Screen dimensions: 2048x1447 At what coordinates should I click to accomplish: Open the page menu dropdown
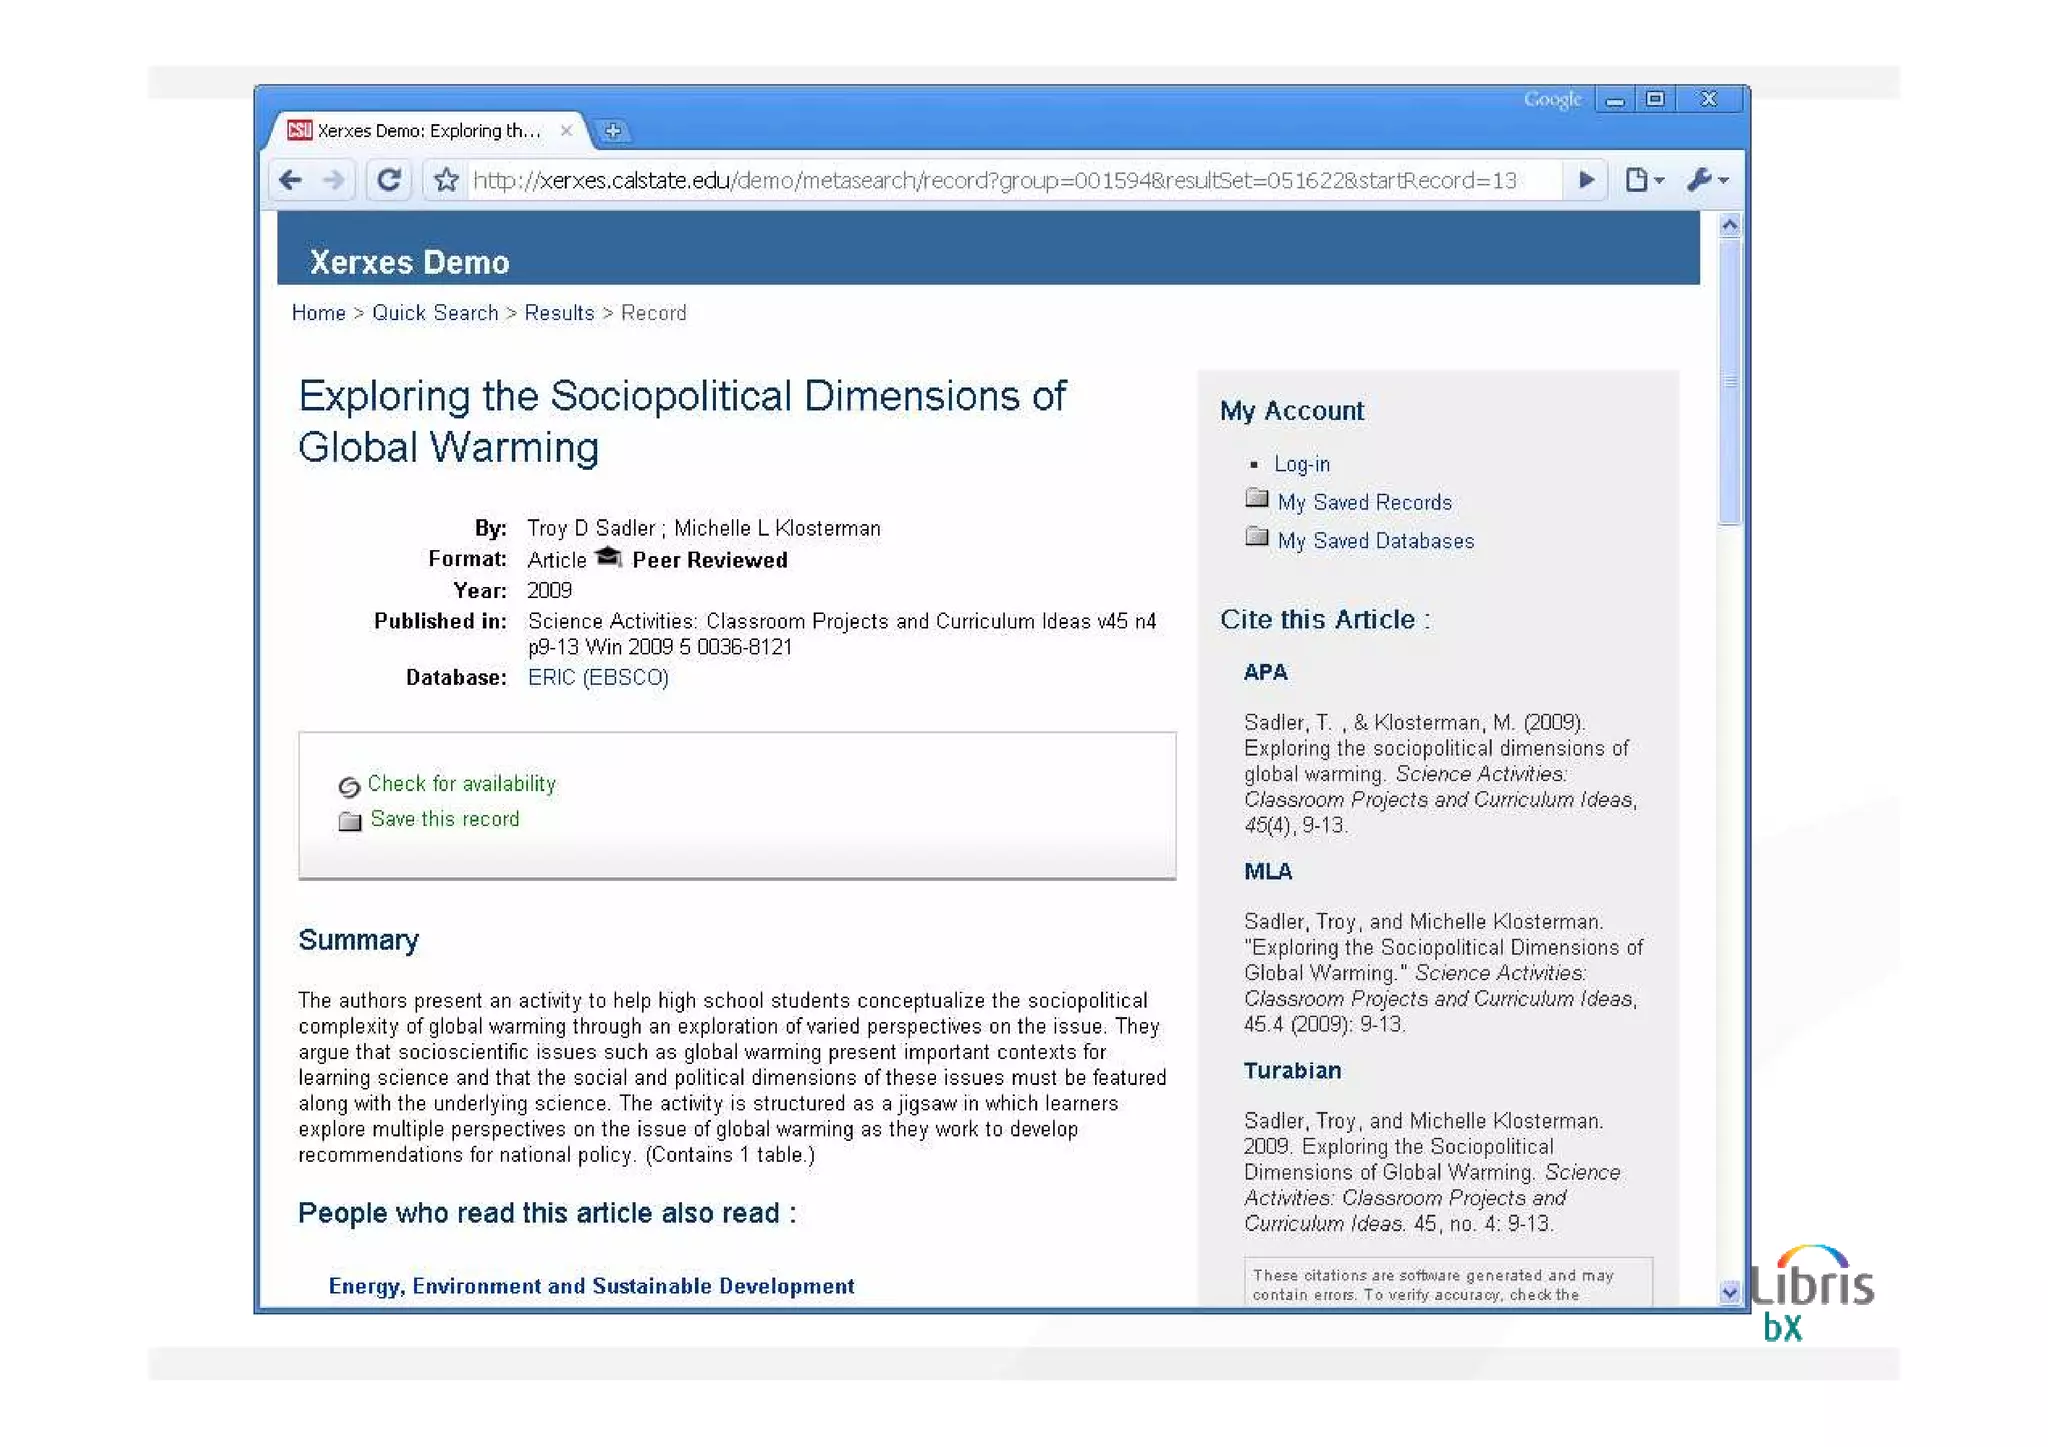tap(1643, 180)
